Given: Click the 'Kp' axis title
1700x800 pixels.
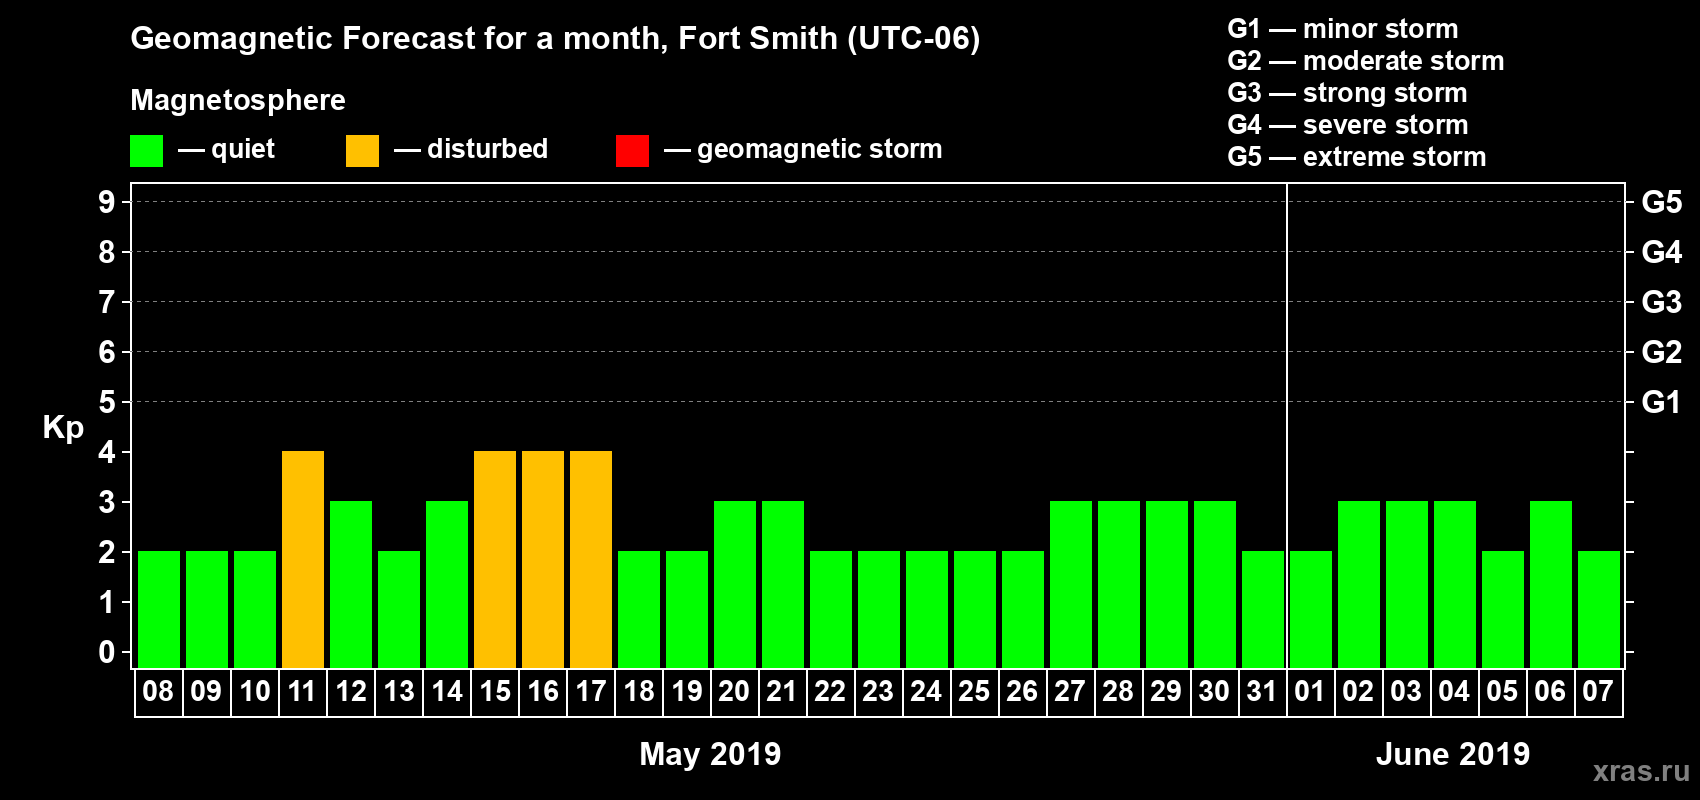Looking at the screenshot, I should tap(63, 428).
